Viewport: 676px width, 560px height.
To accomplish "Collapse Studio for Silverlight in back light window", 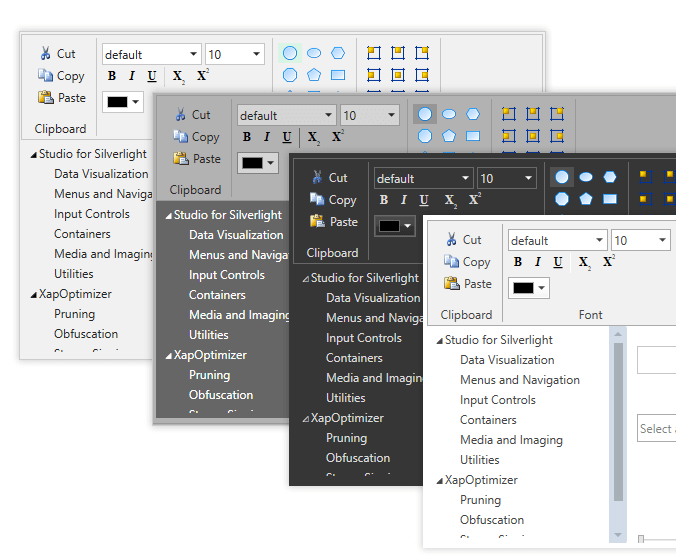I will (x=33, y=155).
